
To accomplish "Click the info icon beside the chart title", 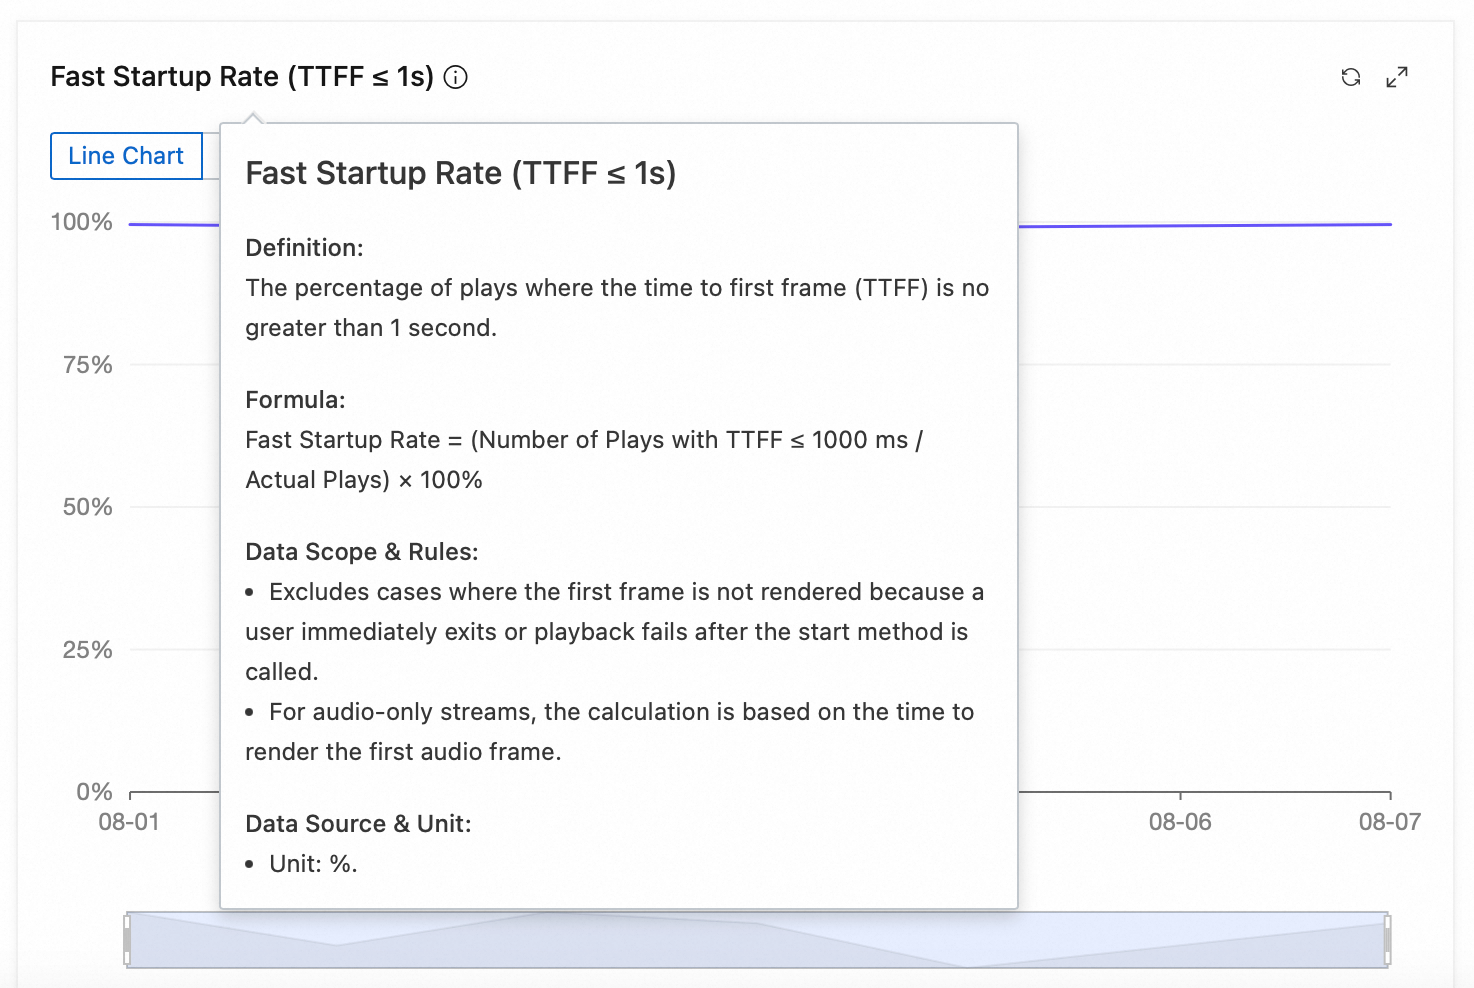I will pos(456,77).
